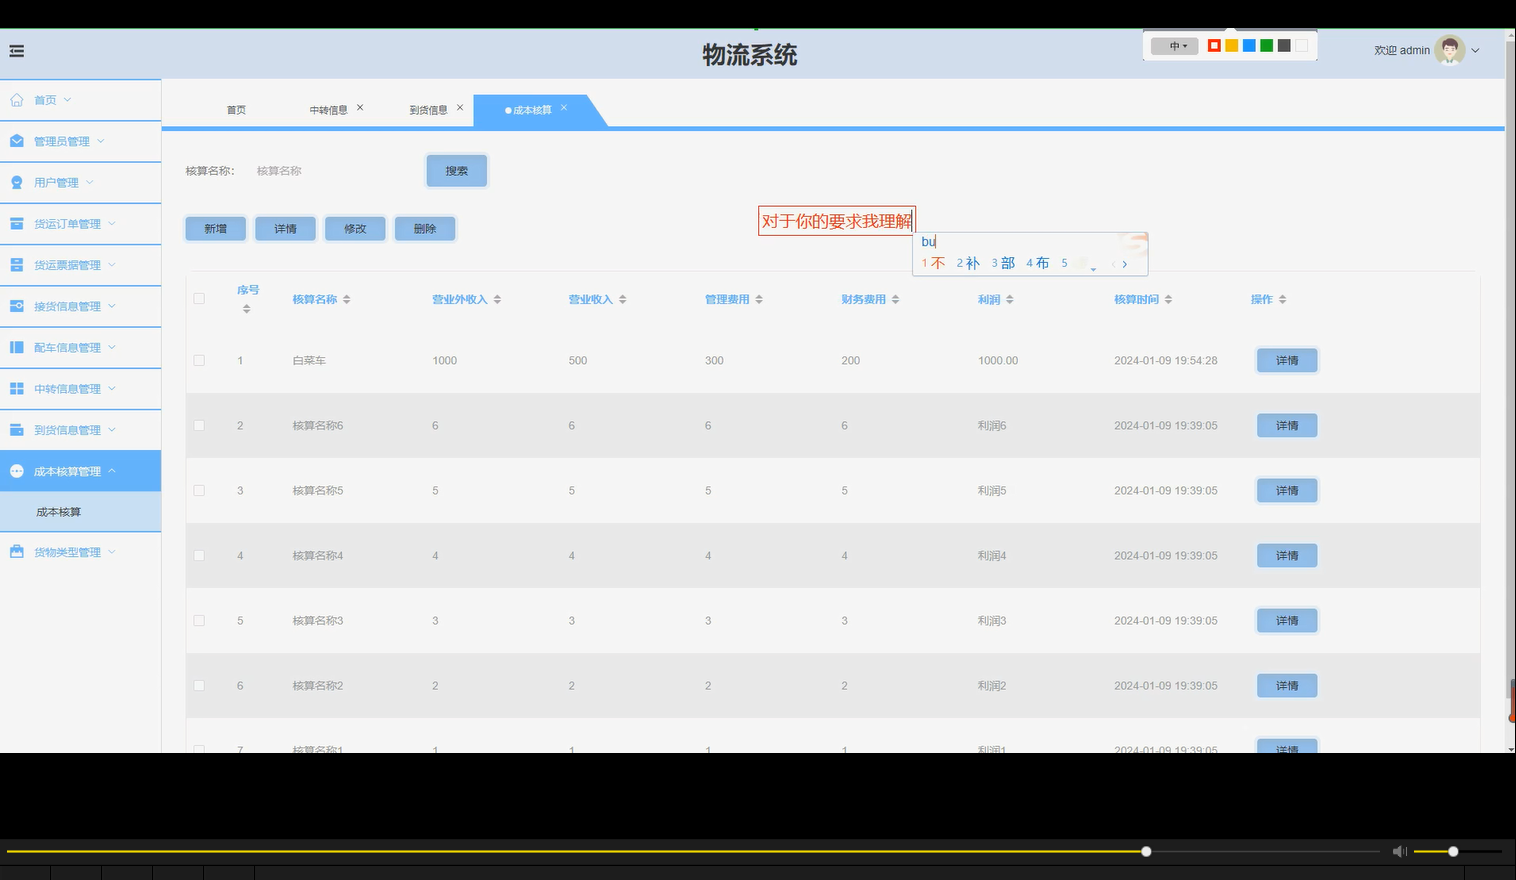This screenshot has width=1516, height=880.
Task: Click the hamburger menu icon top left
Action: coord(16,50)
